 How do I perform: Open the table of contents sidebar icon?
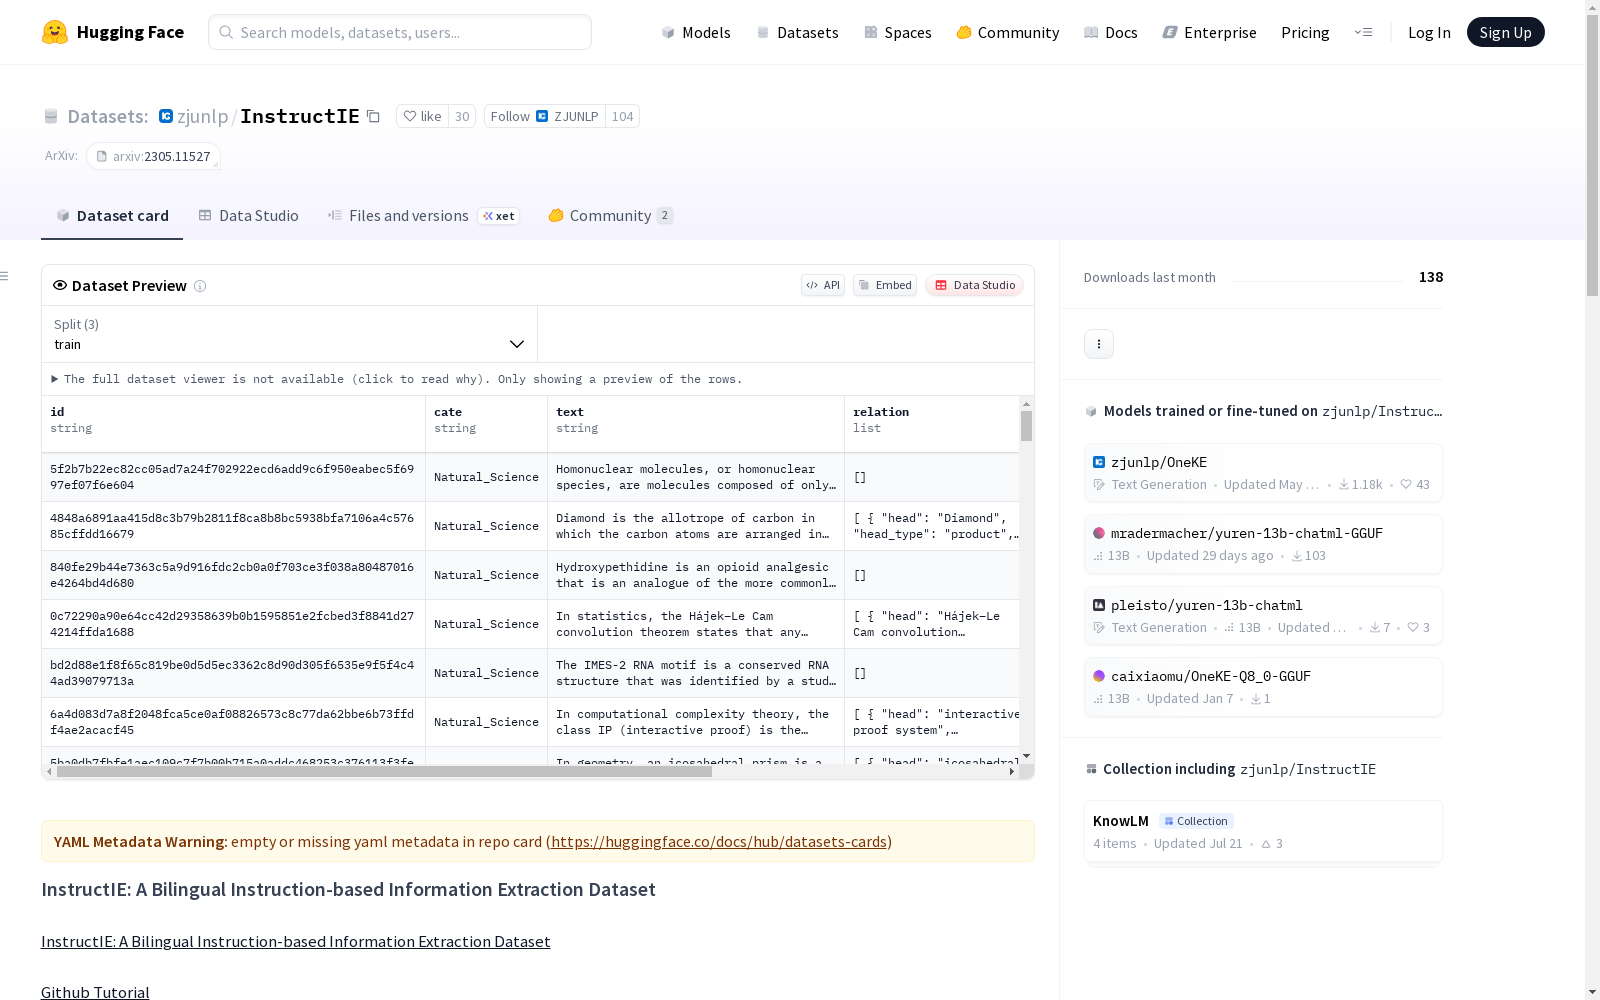tap(5, 276)
